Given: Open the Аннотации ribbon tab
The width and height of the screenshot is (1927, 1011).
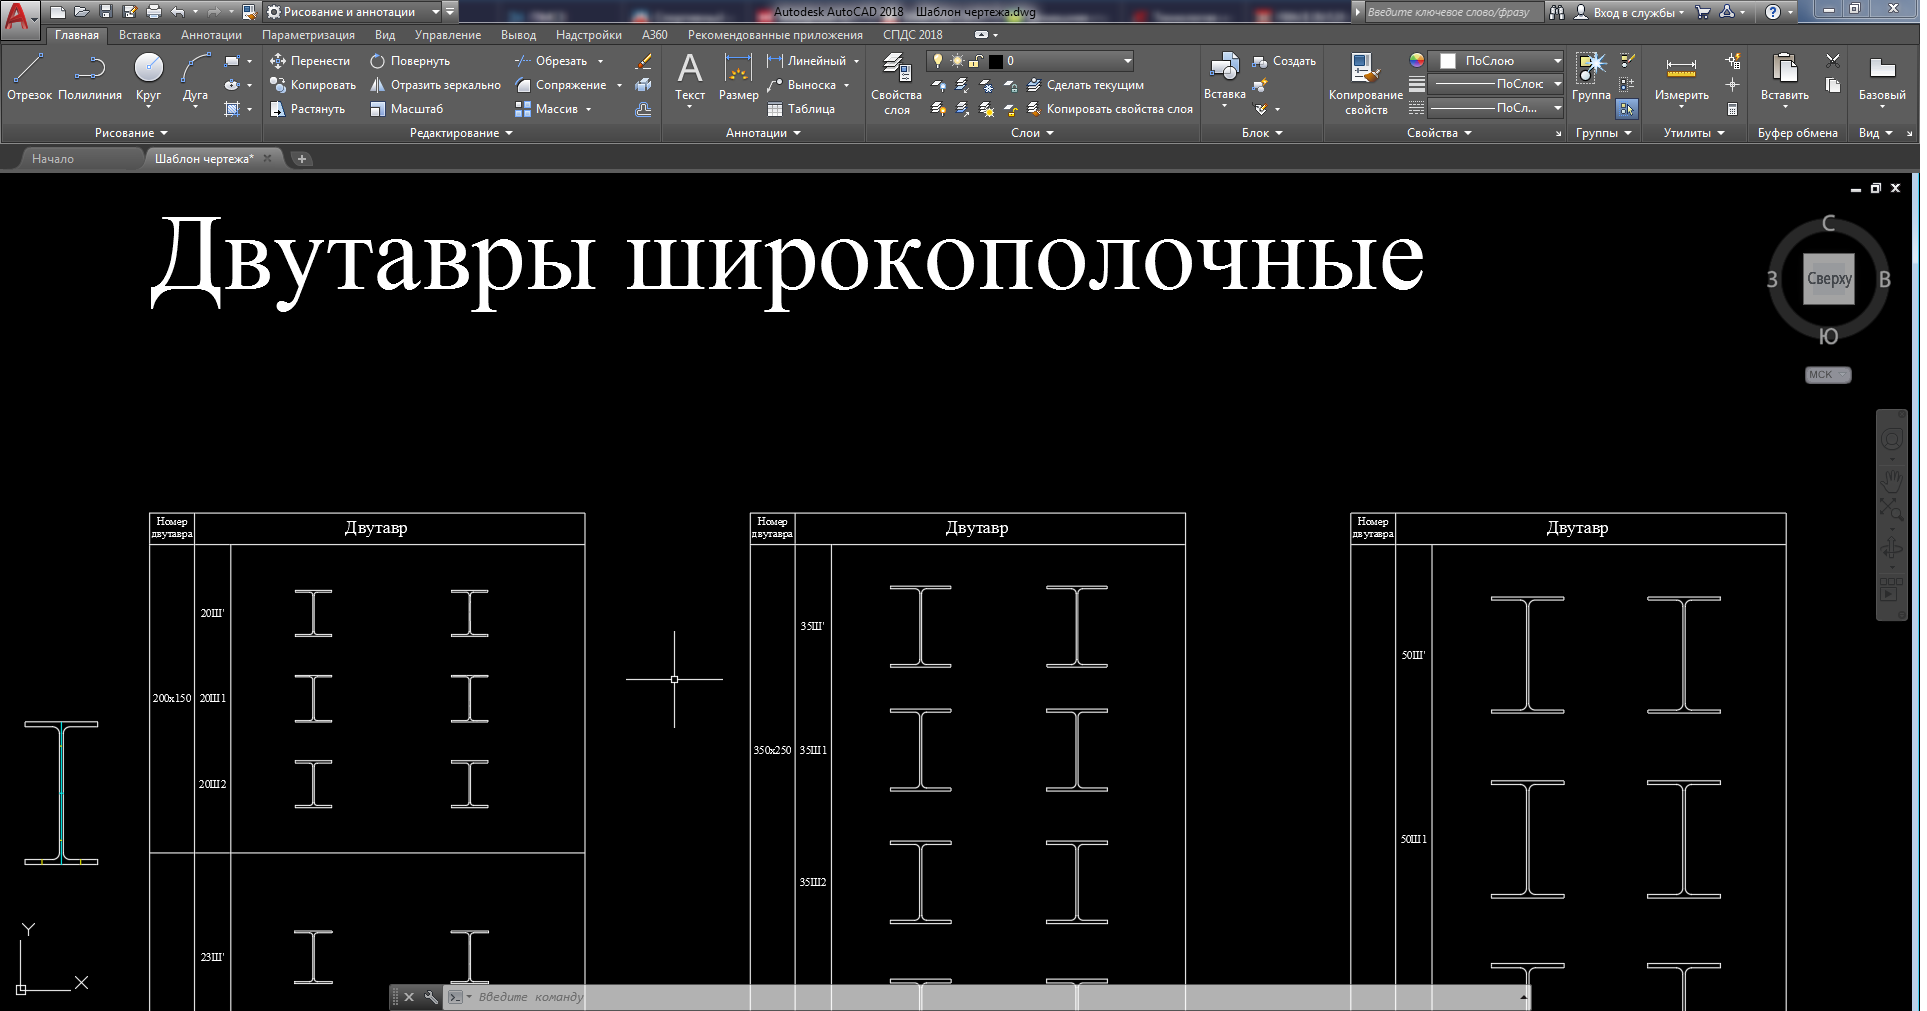Looking at the screenshot, I should coord(211,35).
